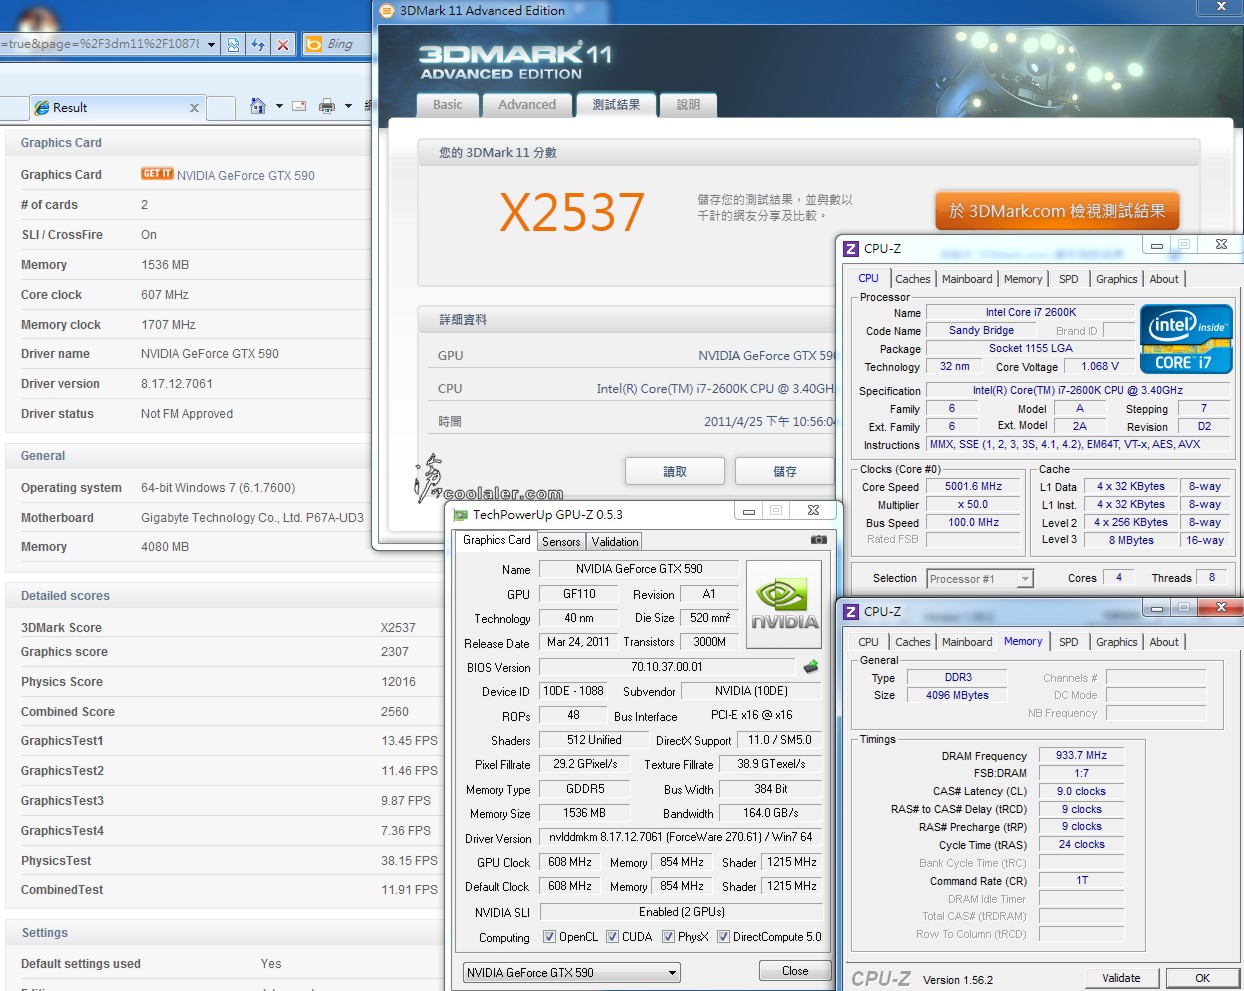Click the Bing search provider icon
The height and width of the screenshot is (991, 1244).
point(314,44)
